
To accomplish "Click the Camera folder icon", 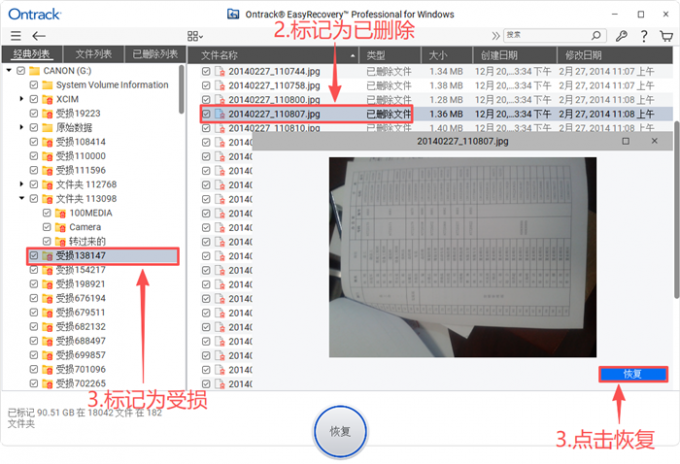I will click(x=61, y=227).
